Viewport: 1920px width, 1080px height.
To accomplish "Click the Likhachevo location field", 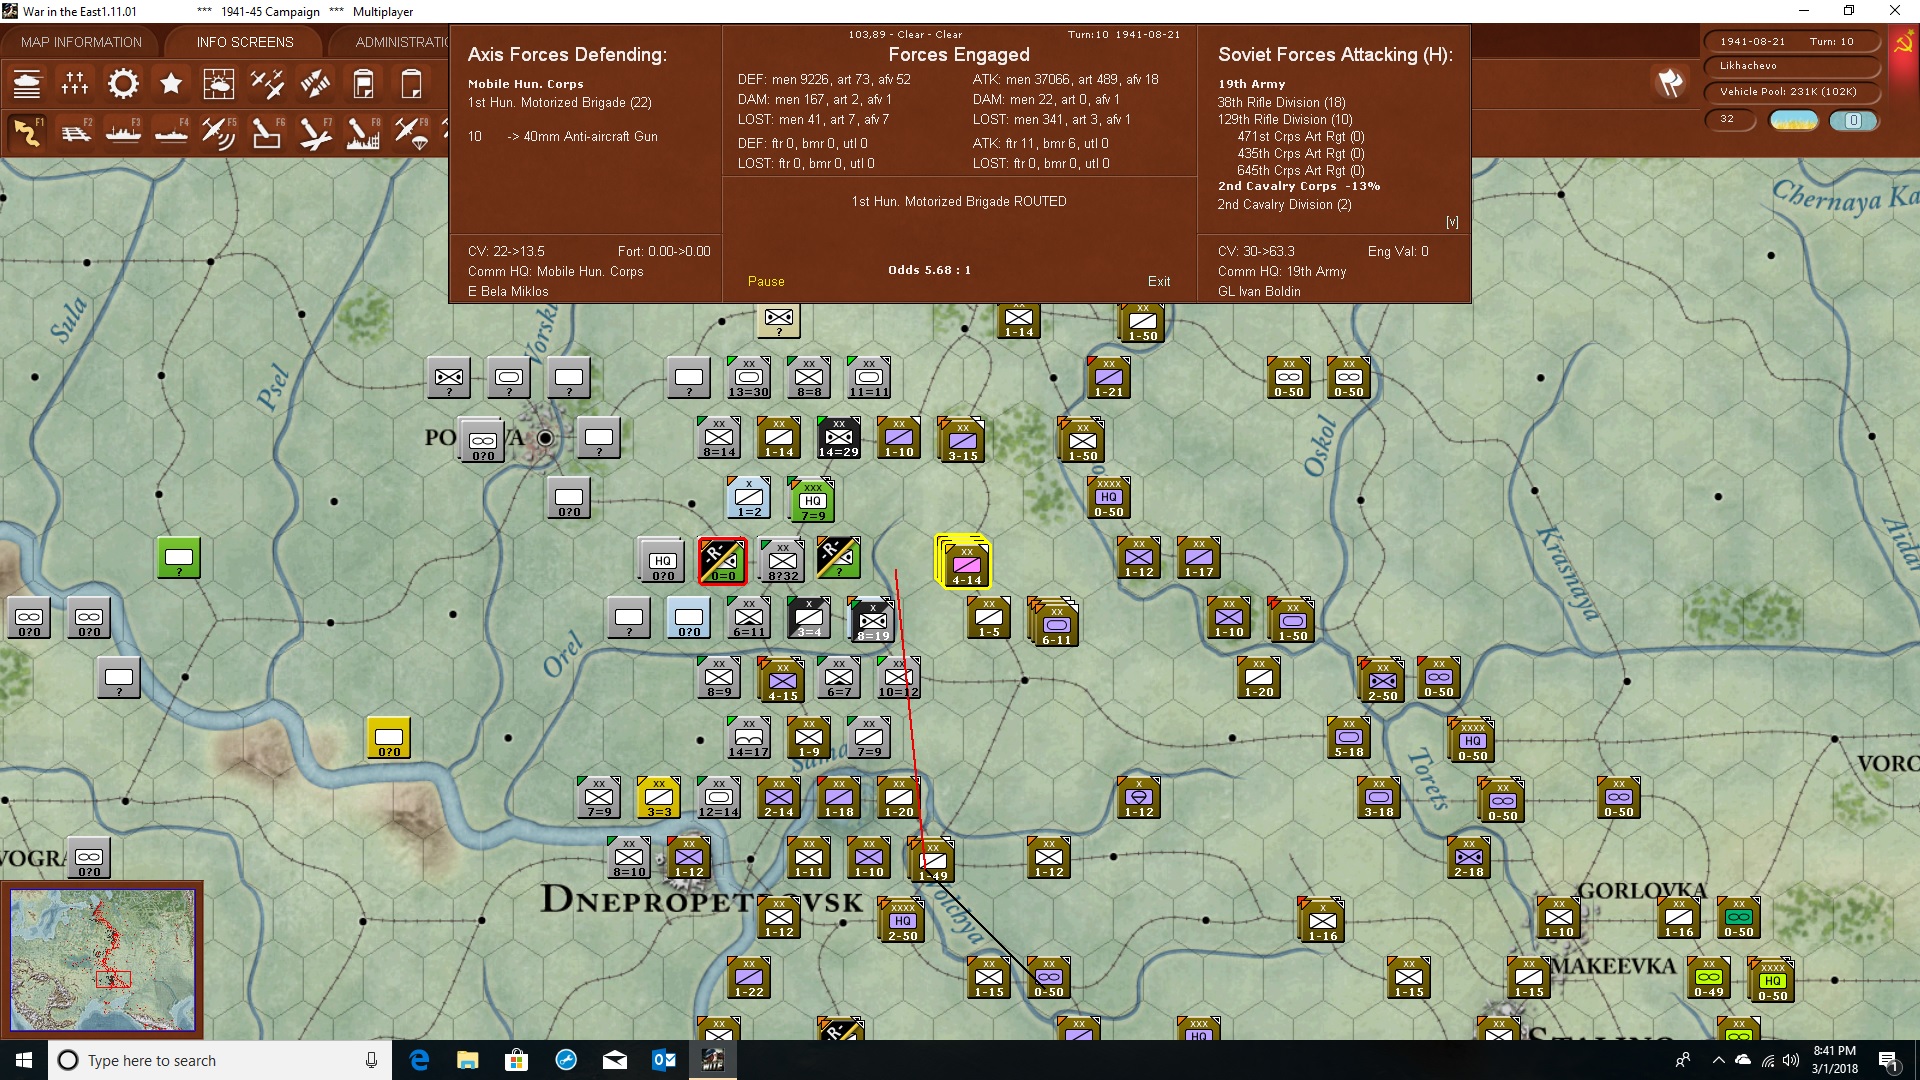I will point(1790,66).
